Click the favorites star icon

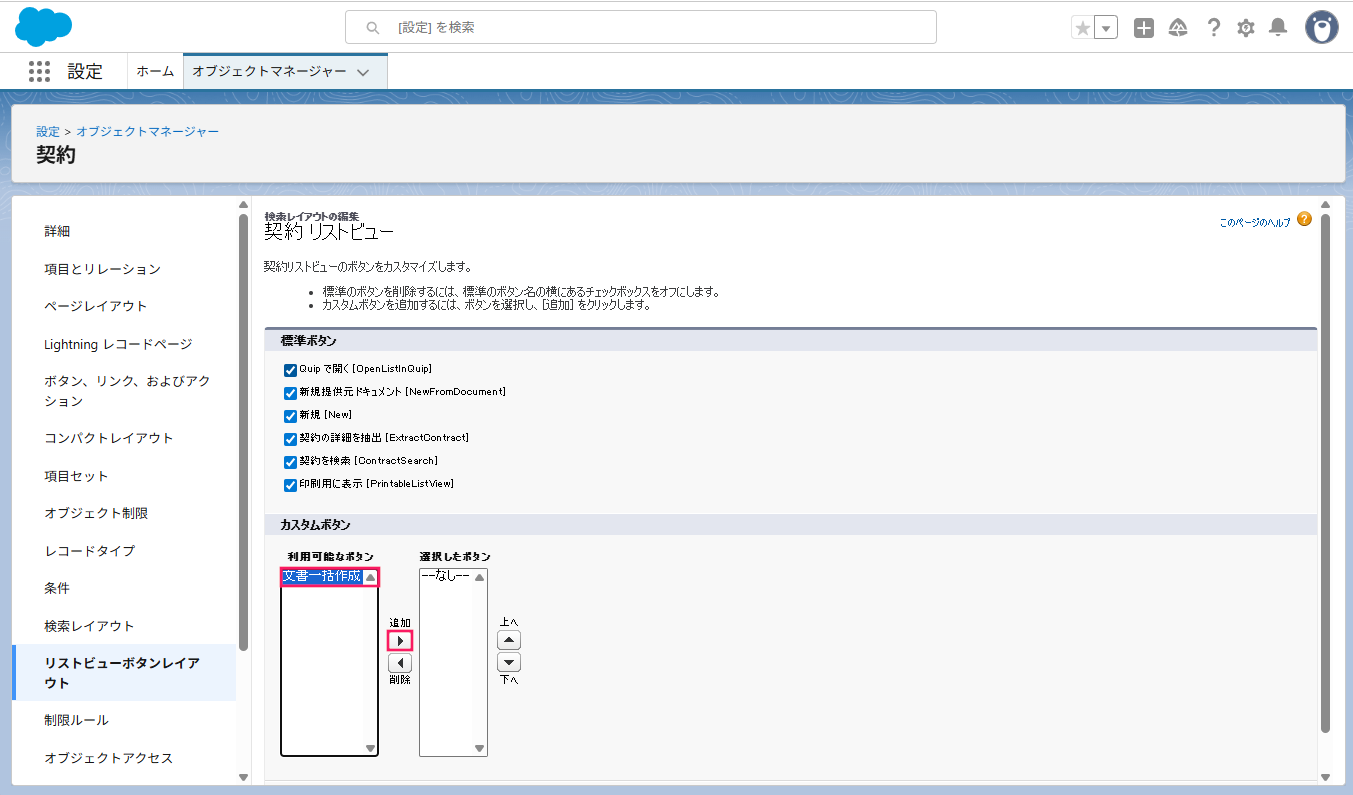(x=1083, y=28)
